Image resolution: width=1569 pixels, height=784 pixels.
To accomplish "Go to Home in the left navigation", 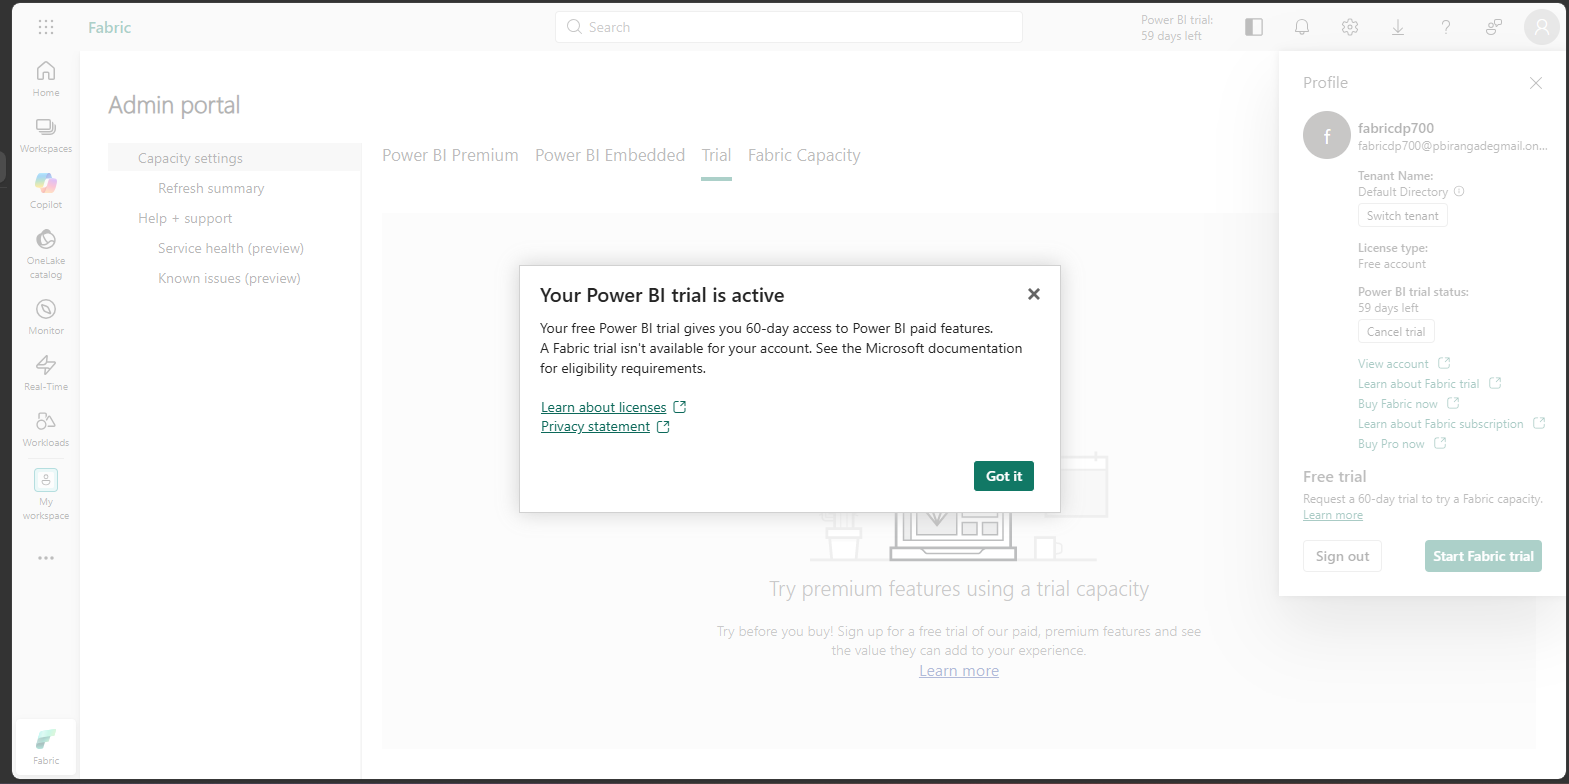I will point(46,78).
